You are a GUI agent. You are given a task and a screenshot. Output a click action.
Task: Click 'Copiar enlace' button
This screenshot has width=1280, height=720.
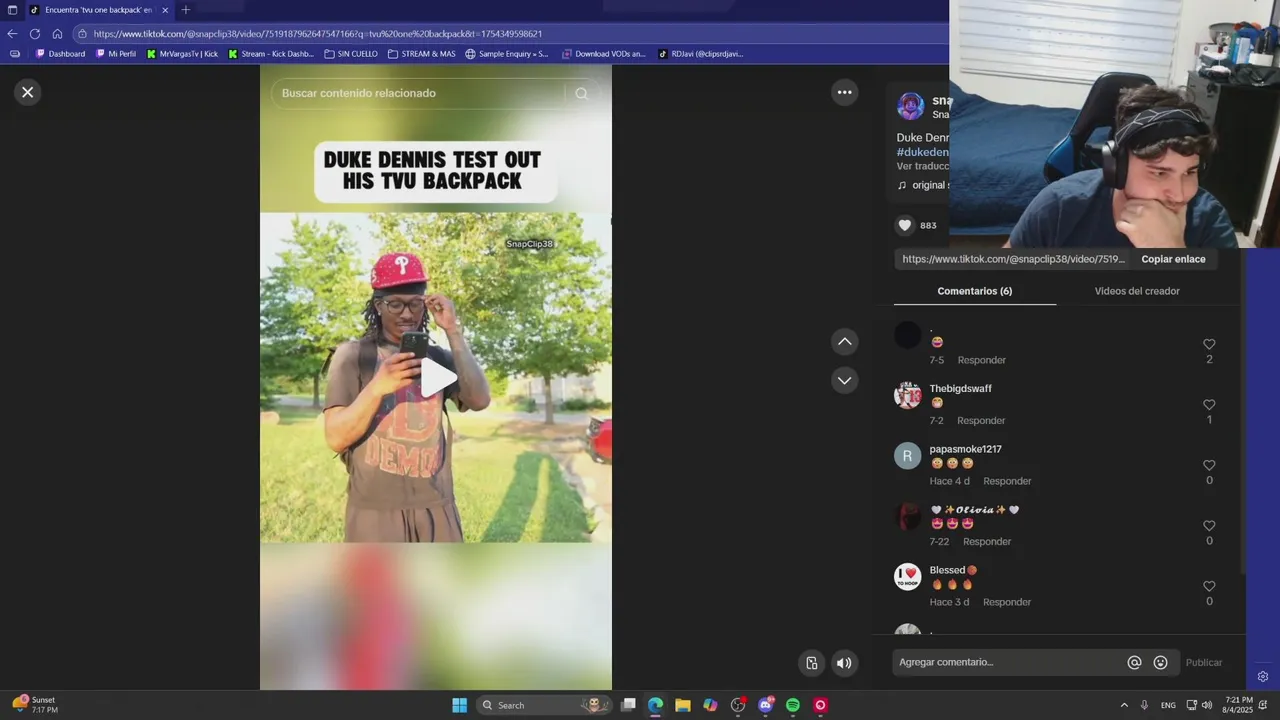1173,259
